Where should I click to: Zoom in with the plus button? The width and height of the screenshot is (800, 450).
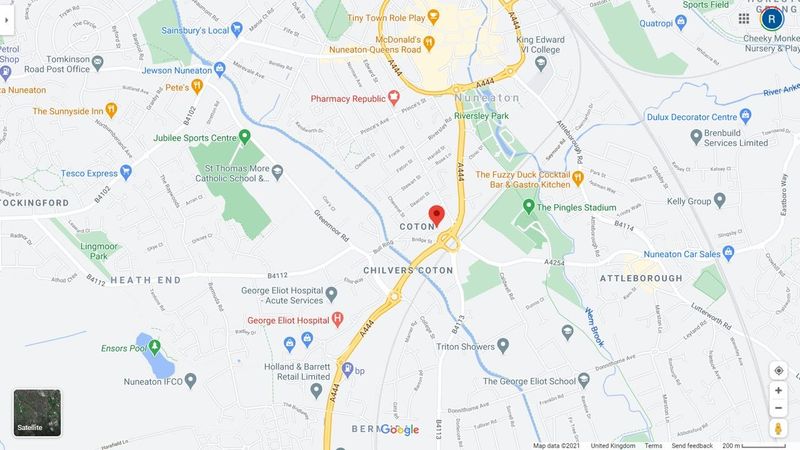pyautogui.click(x=778, y=391)
